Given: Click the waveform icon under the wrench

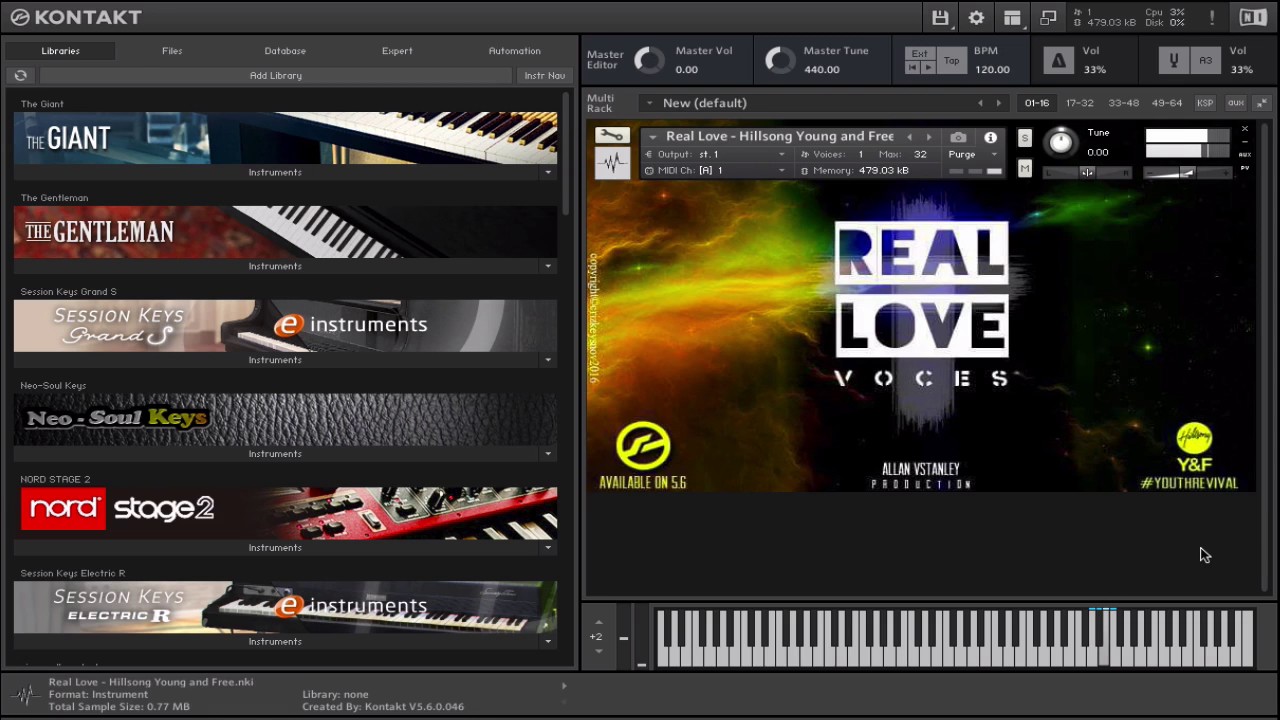Looking at the screenshot, I should click(611, 163).
